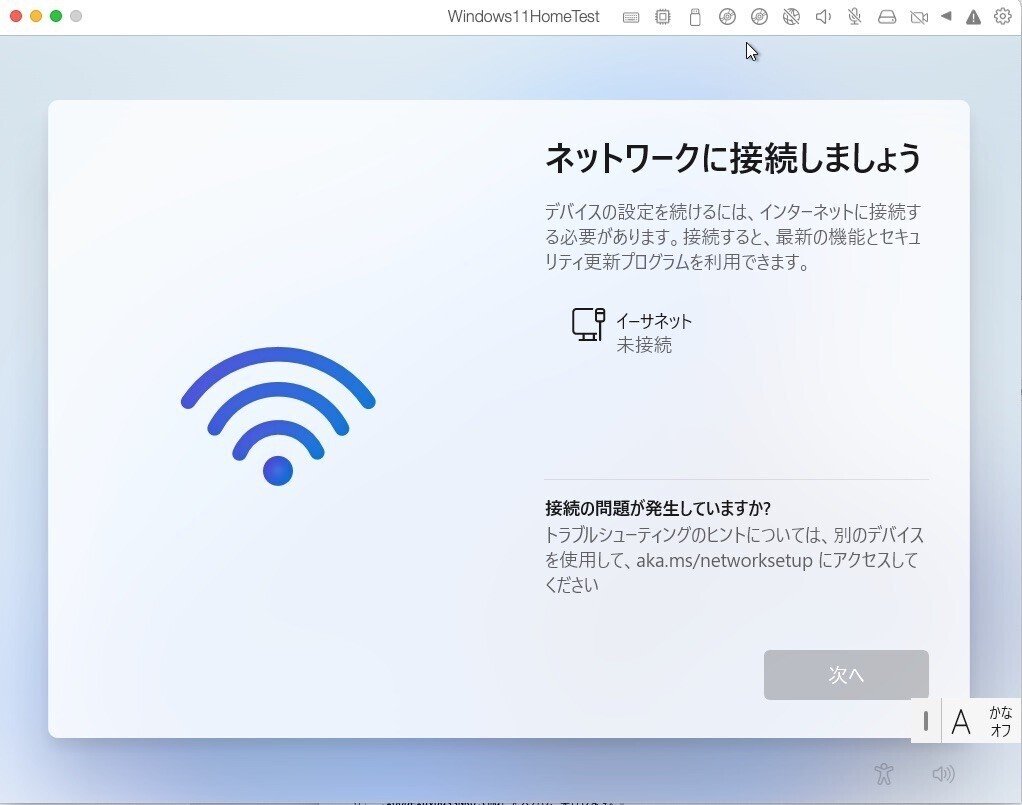The height and width of the screenshot is (805, 1022).
Task: Open the keyboard icon in VM toolbar
Action: tap(630, 18)
